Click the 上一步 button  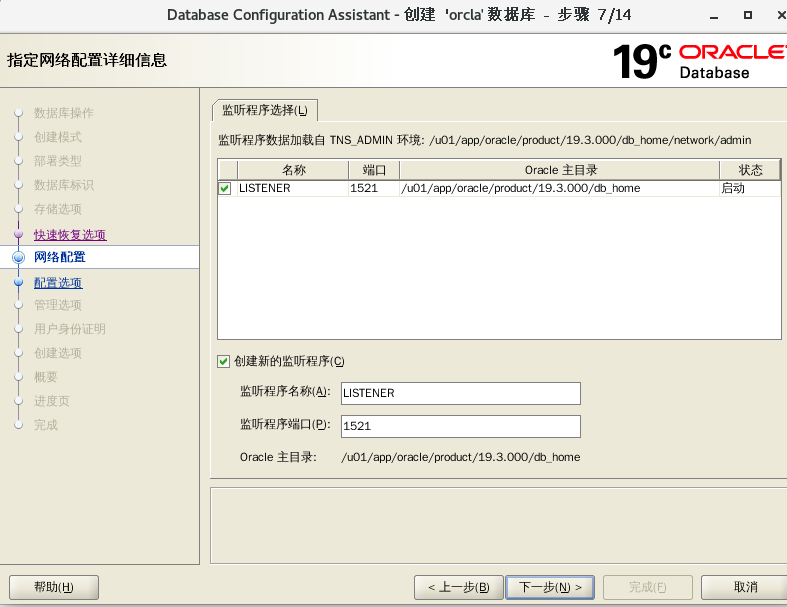[x=458, y=587]
